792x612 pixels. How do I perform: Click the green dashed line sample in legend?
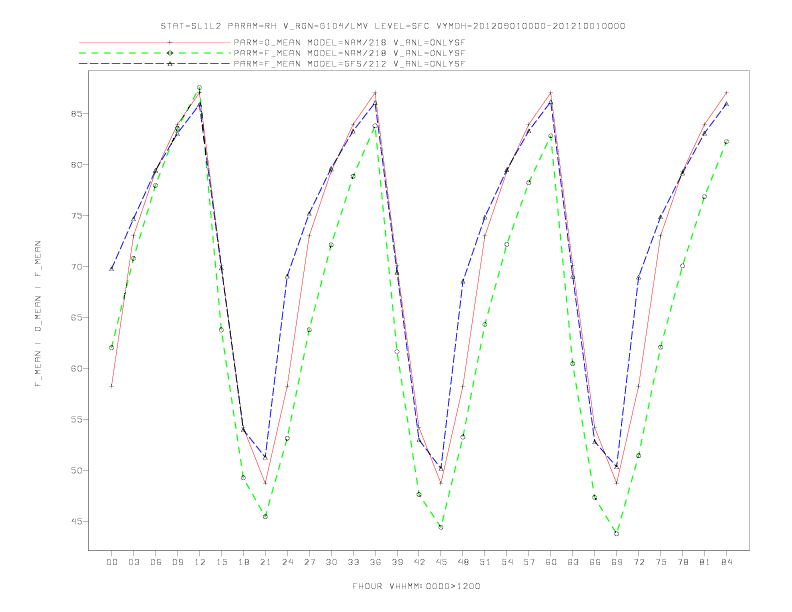point(155,53)
